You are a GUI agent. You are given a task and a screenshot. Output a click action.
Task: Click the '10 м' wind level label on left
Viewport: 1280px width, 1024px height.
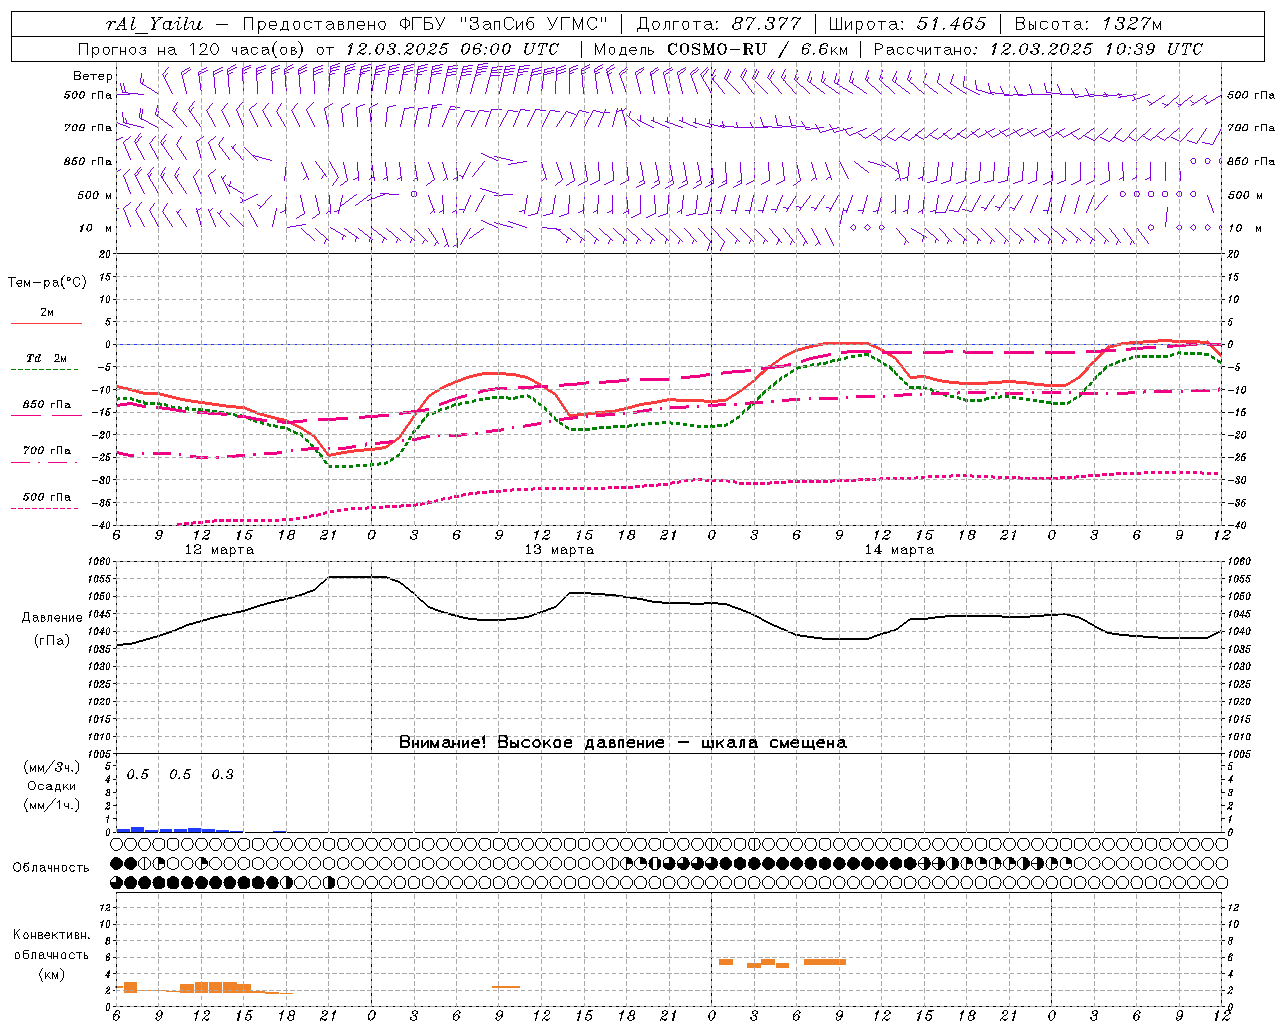[x=96, y=228]
